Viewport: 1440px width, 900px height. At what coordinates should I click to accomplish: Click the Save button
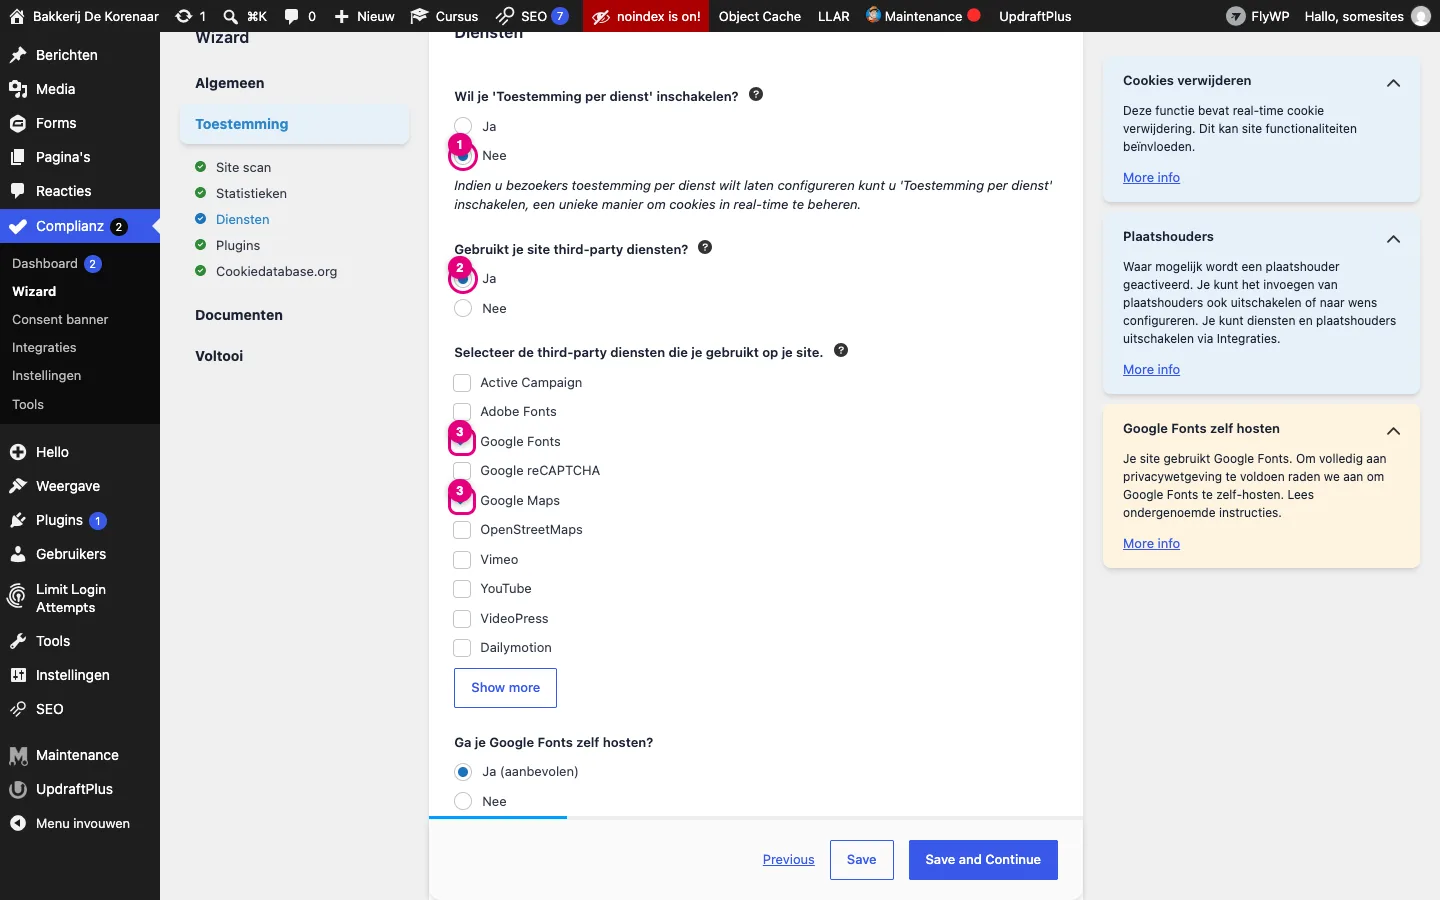[862, 860]
